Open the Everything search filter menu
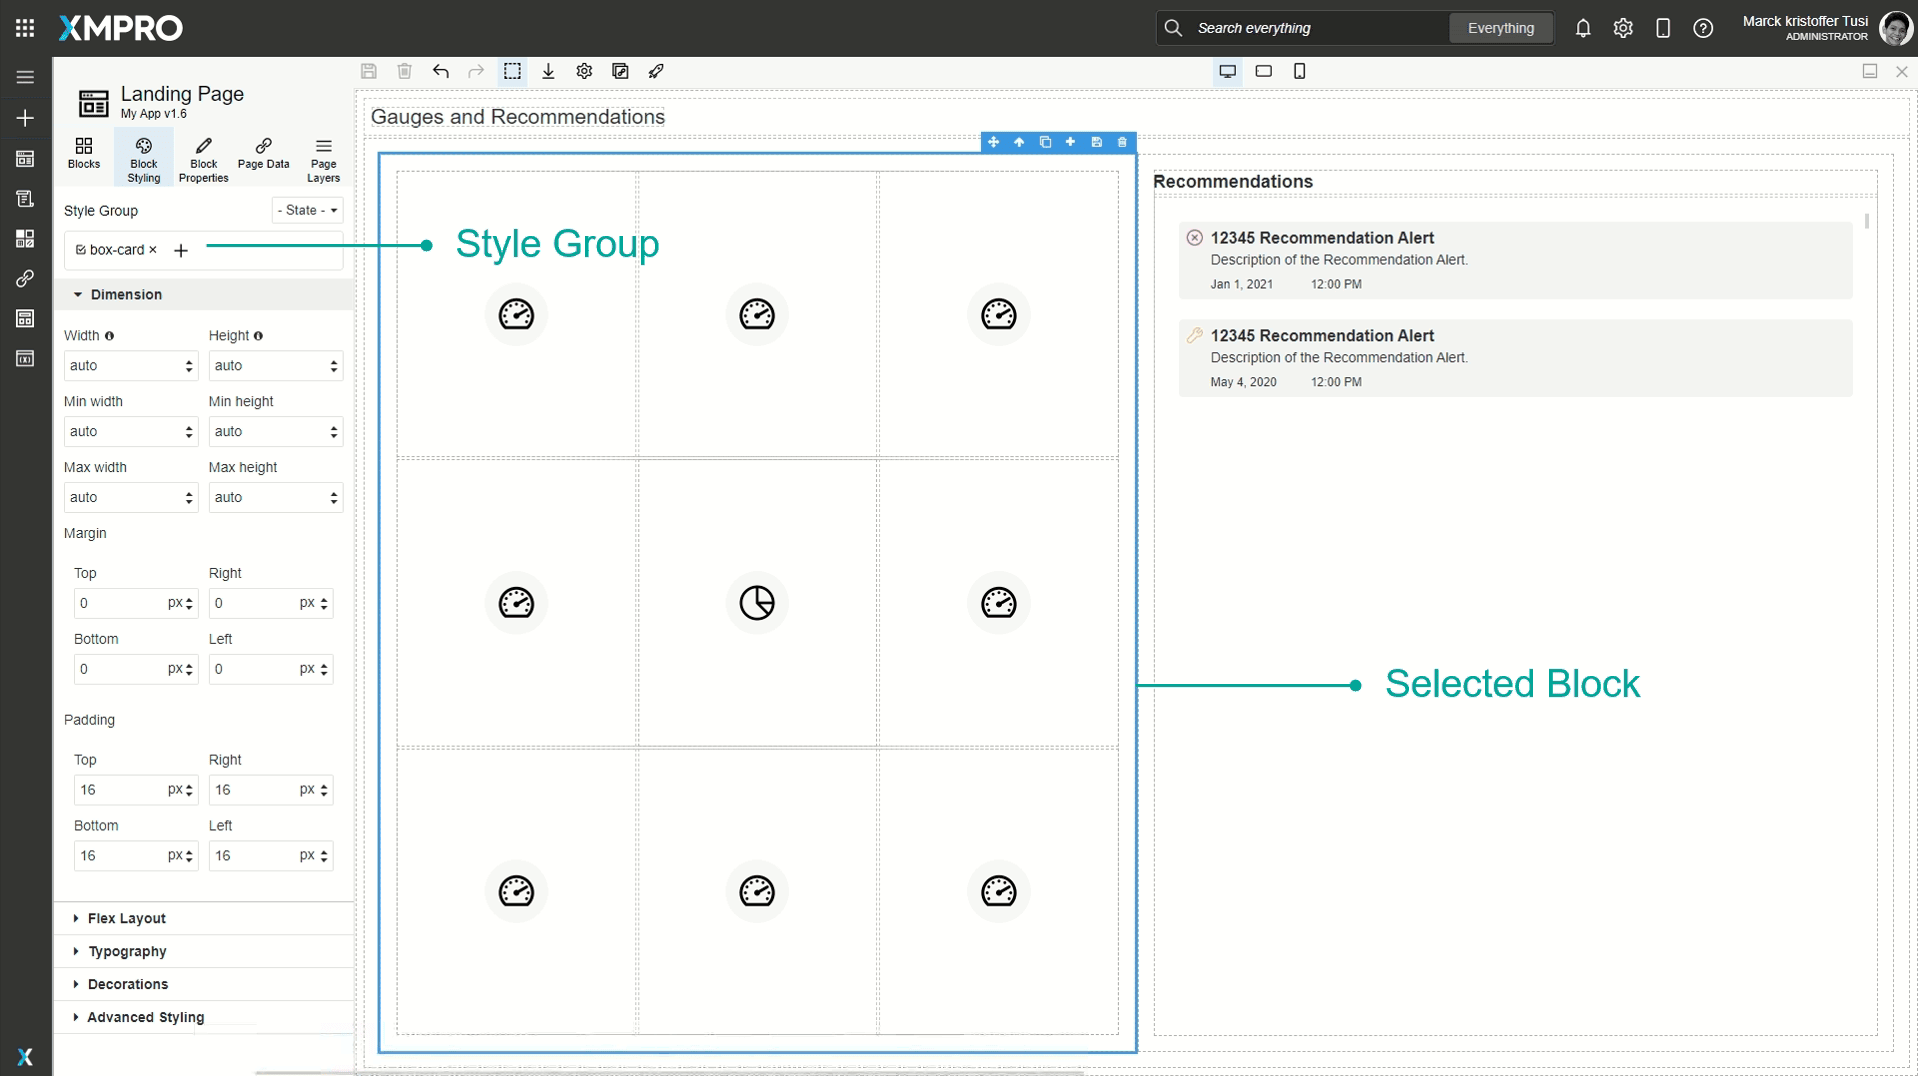The image size is (1918, 1076). click(x=1500, y=27)
